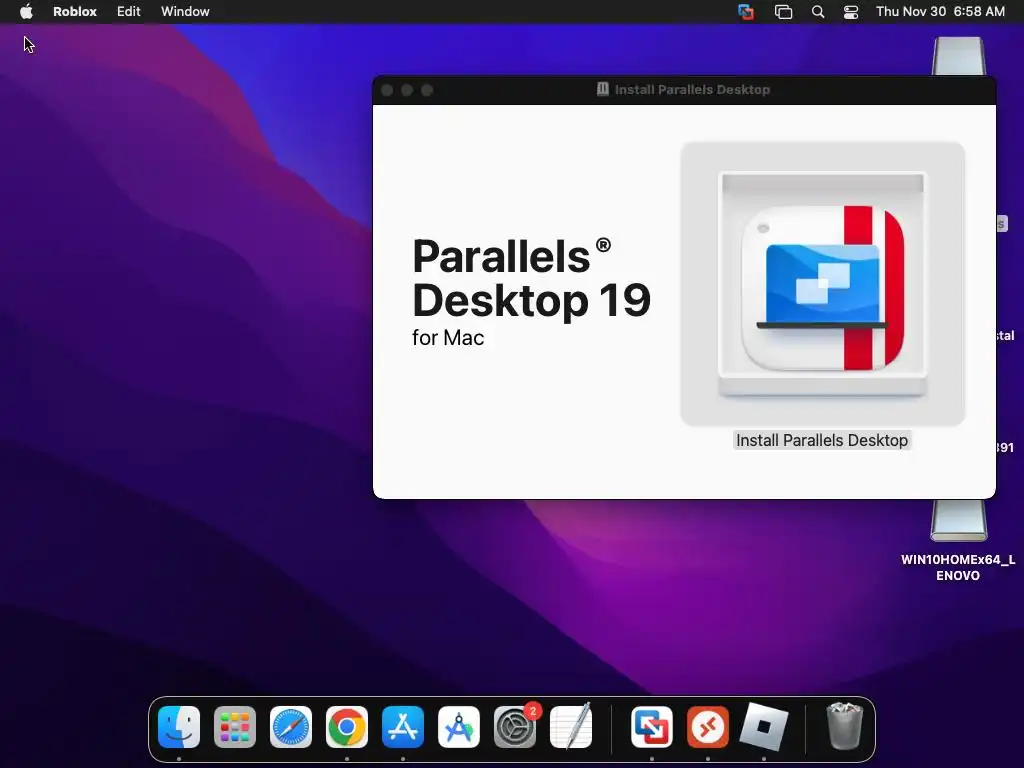Open the Apple menu
This screenshot has height=768, width=1024.
point(26,11)
